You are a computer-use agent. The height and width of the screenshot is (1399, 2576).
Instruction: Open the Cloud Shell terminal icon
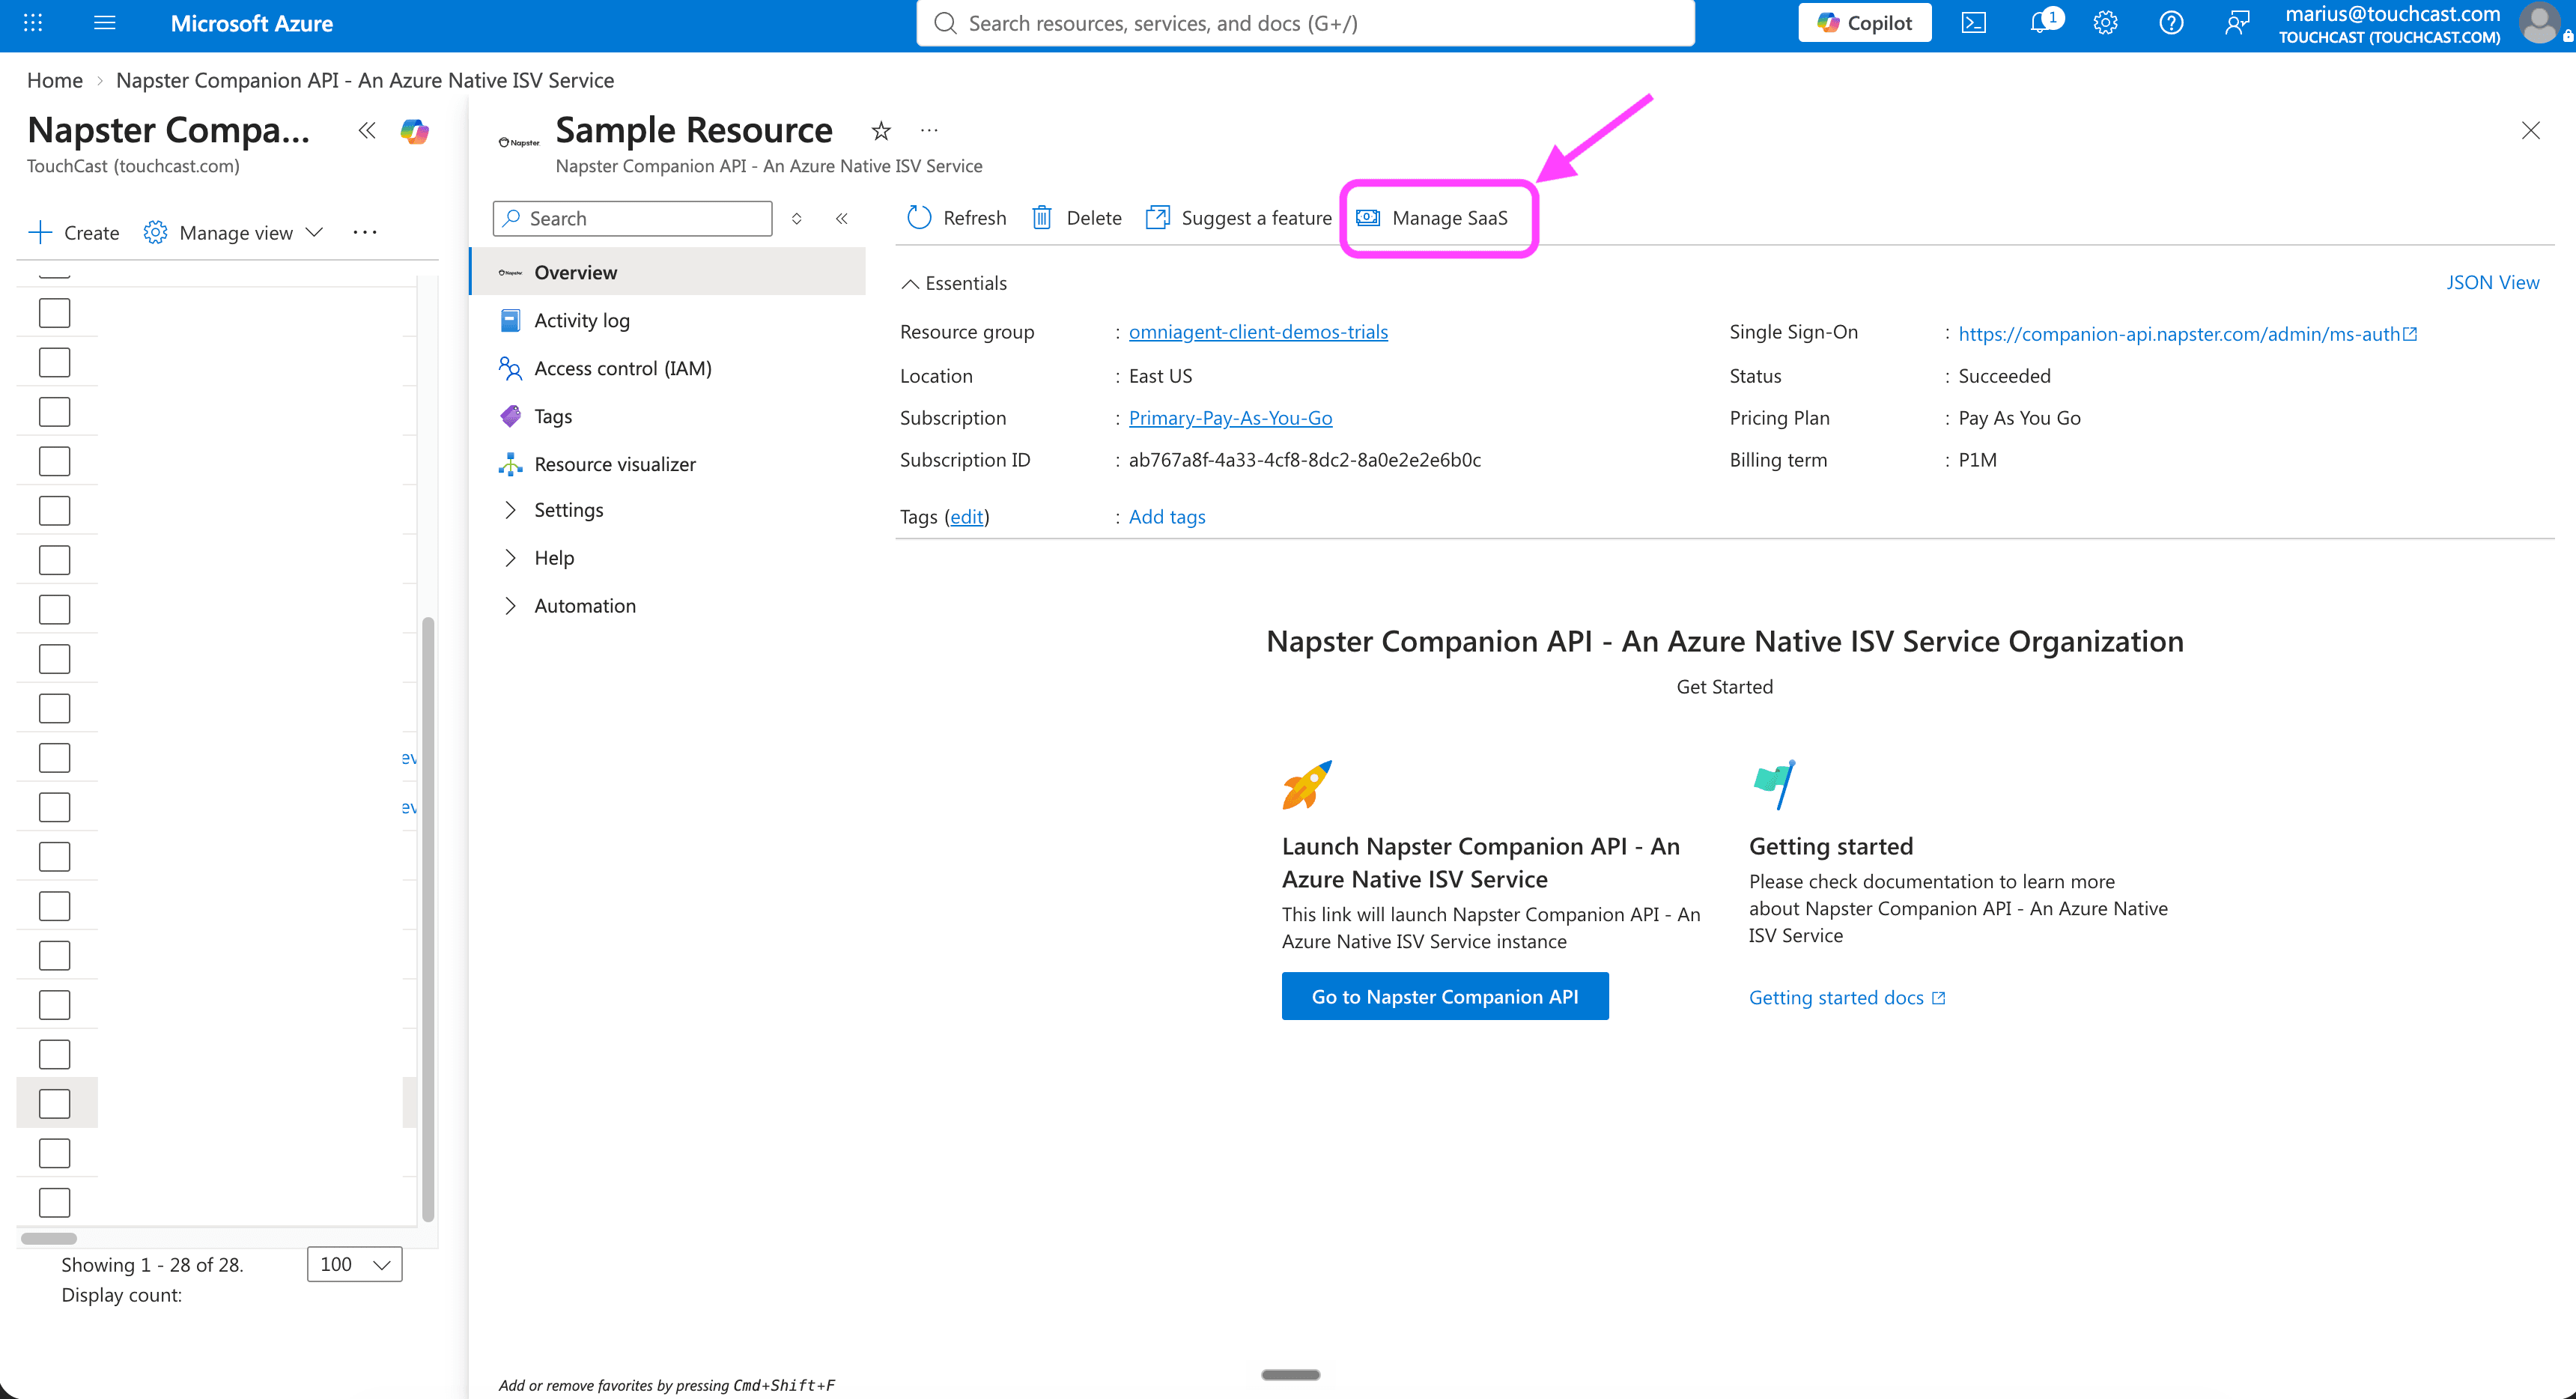(x=1973, y=23)
